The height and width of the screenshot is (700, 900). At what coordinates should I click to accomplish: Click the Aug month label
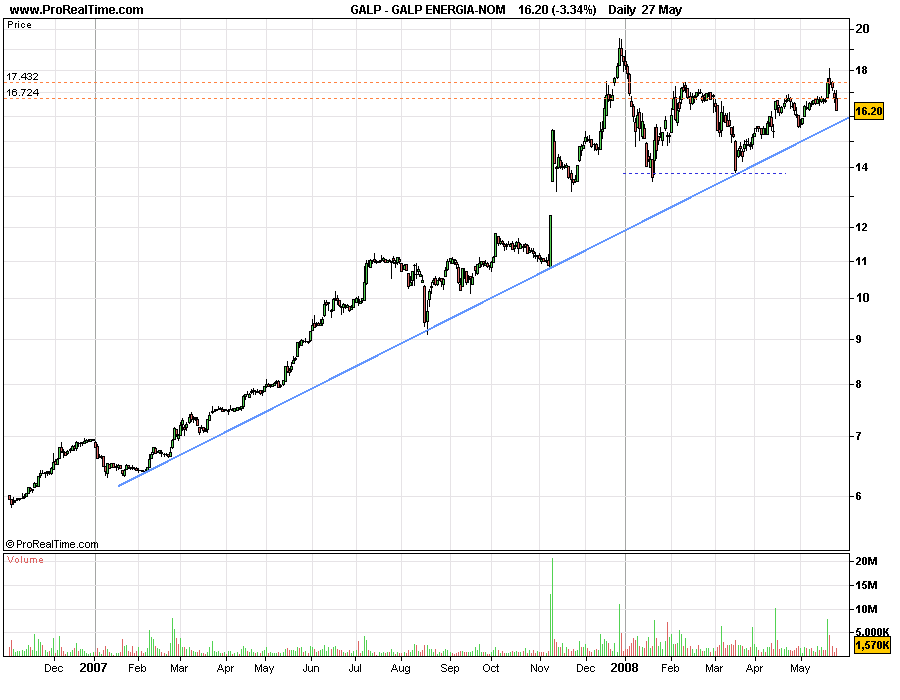tap(401, 668)
